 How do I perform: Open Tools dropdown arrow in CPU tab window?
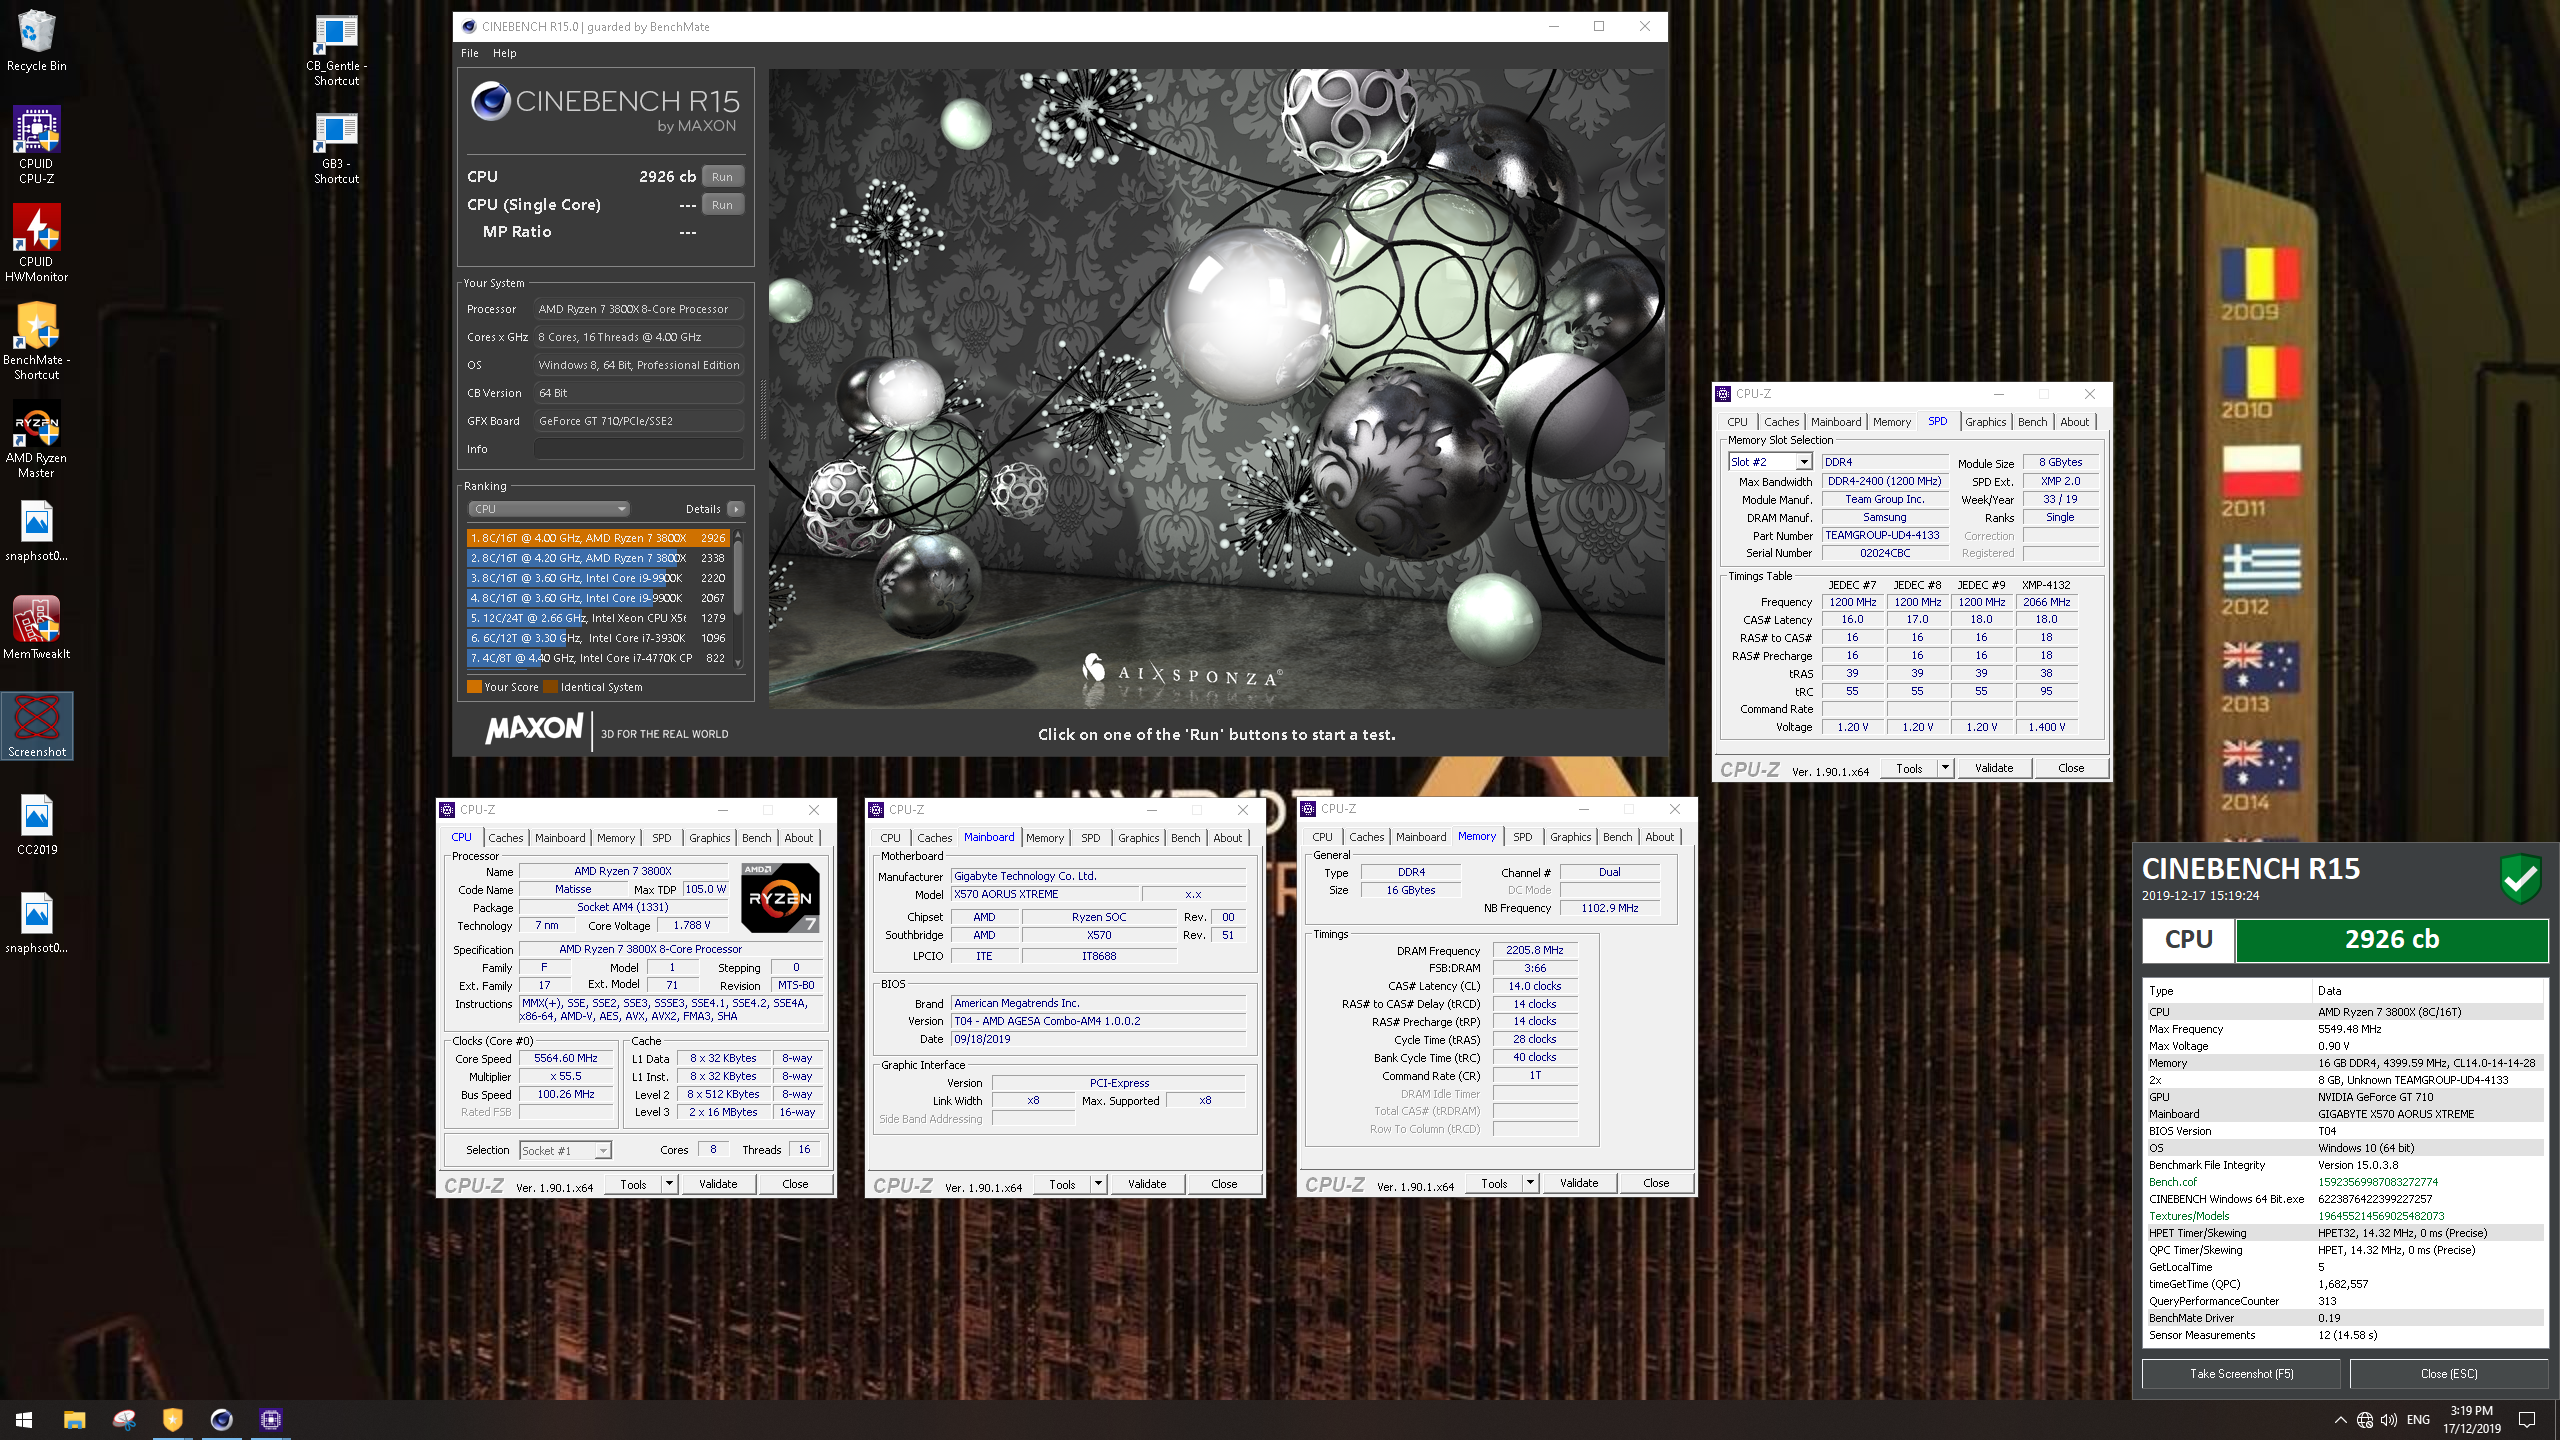pyautogui.click(x=669, y=1184)
